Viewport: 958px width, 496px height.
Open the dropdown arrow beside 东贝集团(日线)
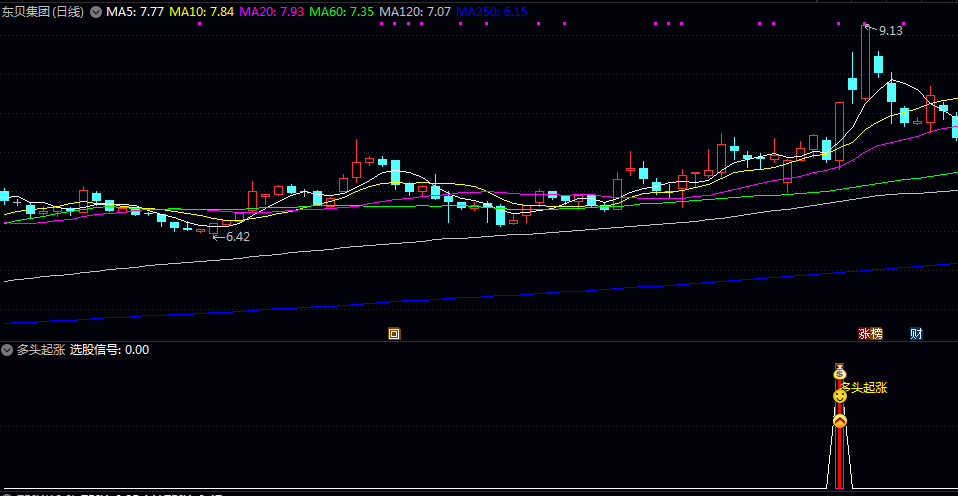coord(95,12)
